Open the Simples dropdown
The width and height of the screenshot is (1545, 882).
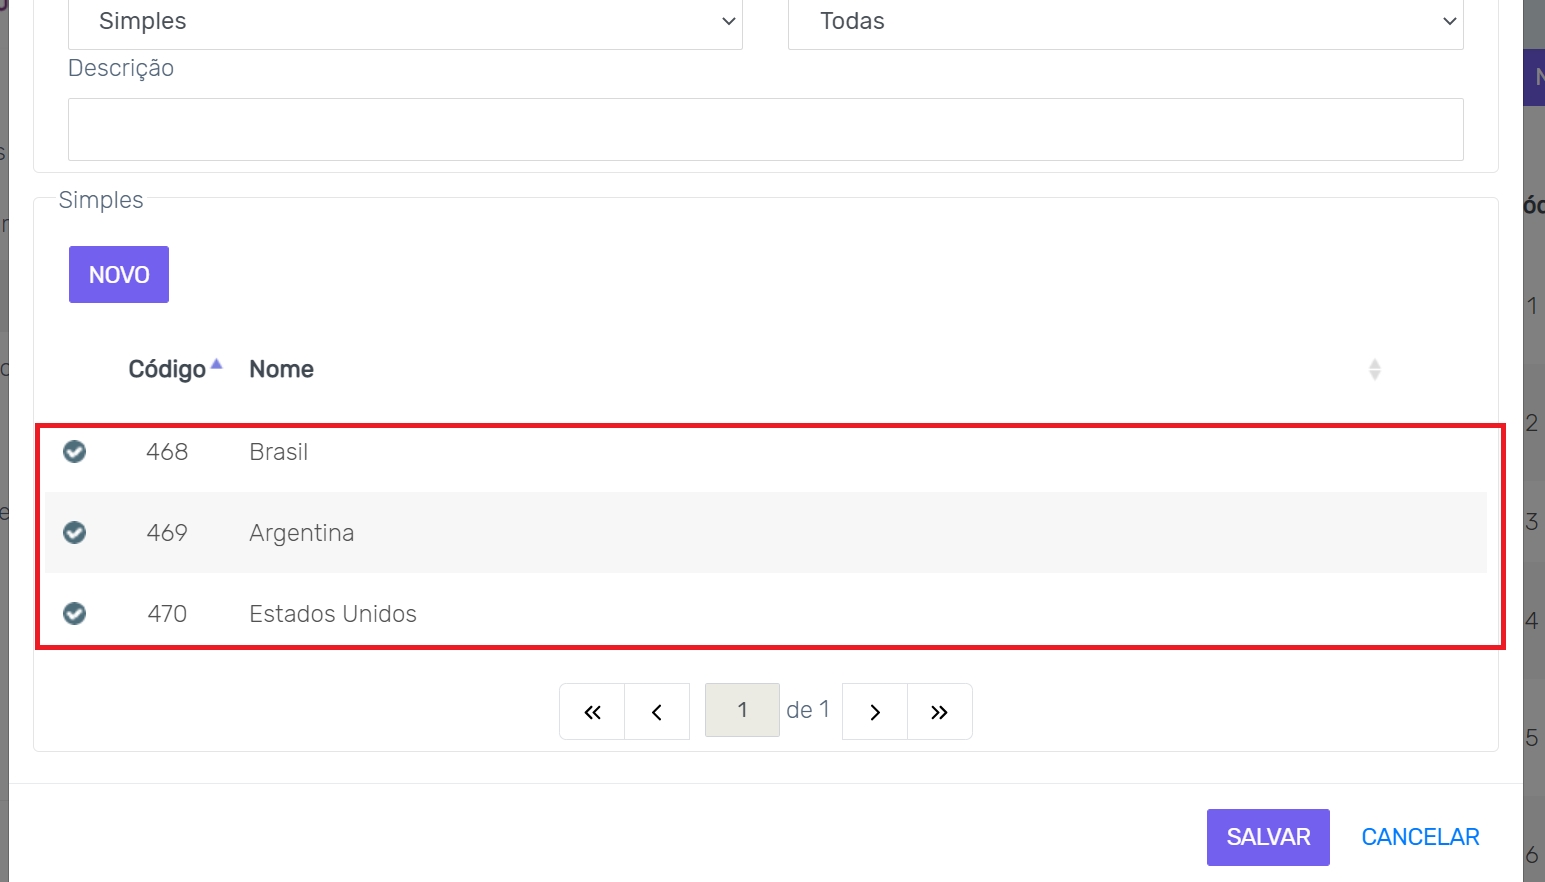click(405, 22)
